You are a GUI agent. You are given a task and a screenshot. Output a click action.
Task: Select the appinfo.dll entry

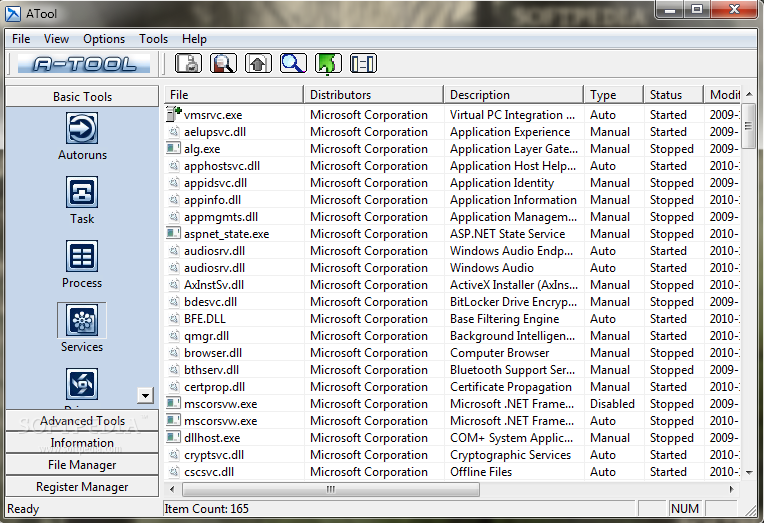pos(212,200)
